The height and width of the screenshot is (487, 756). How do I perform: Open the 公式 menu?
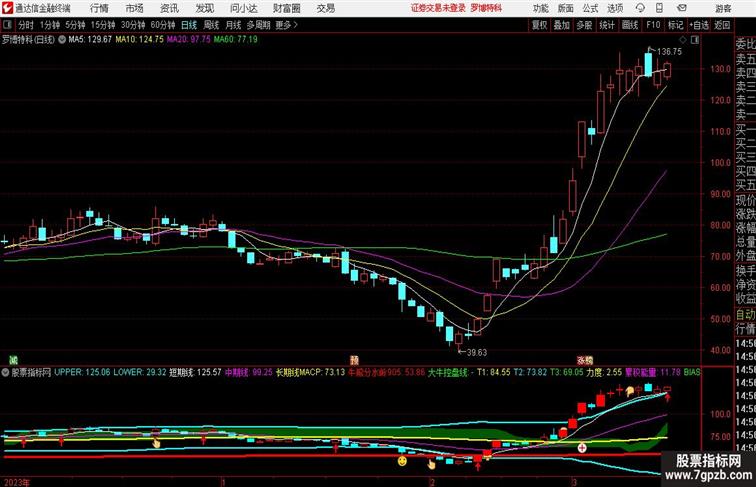(590, 8)
